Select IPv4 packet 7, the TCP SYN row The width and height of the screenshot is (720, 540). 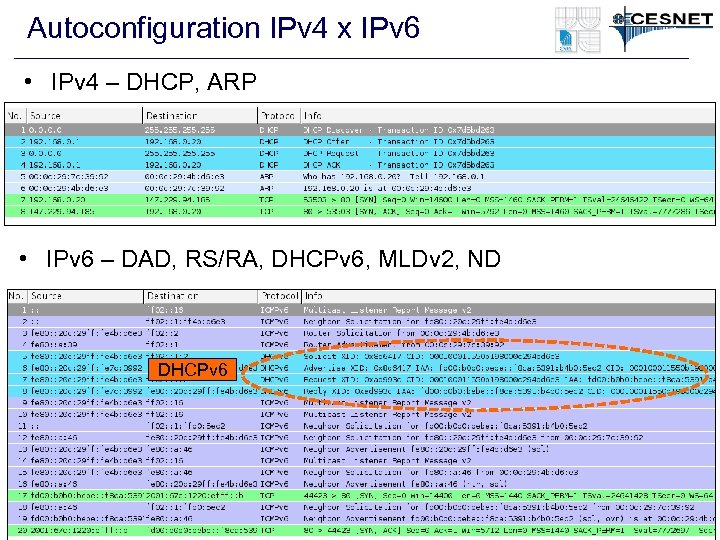coord(360,199)
